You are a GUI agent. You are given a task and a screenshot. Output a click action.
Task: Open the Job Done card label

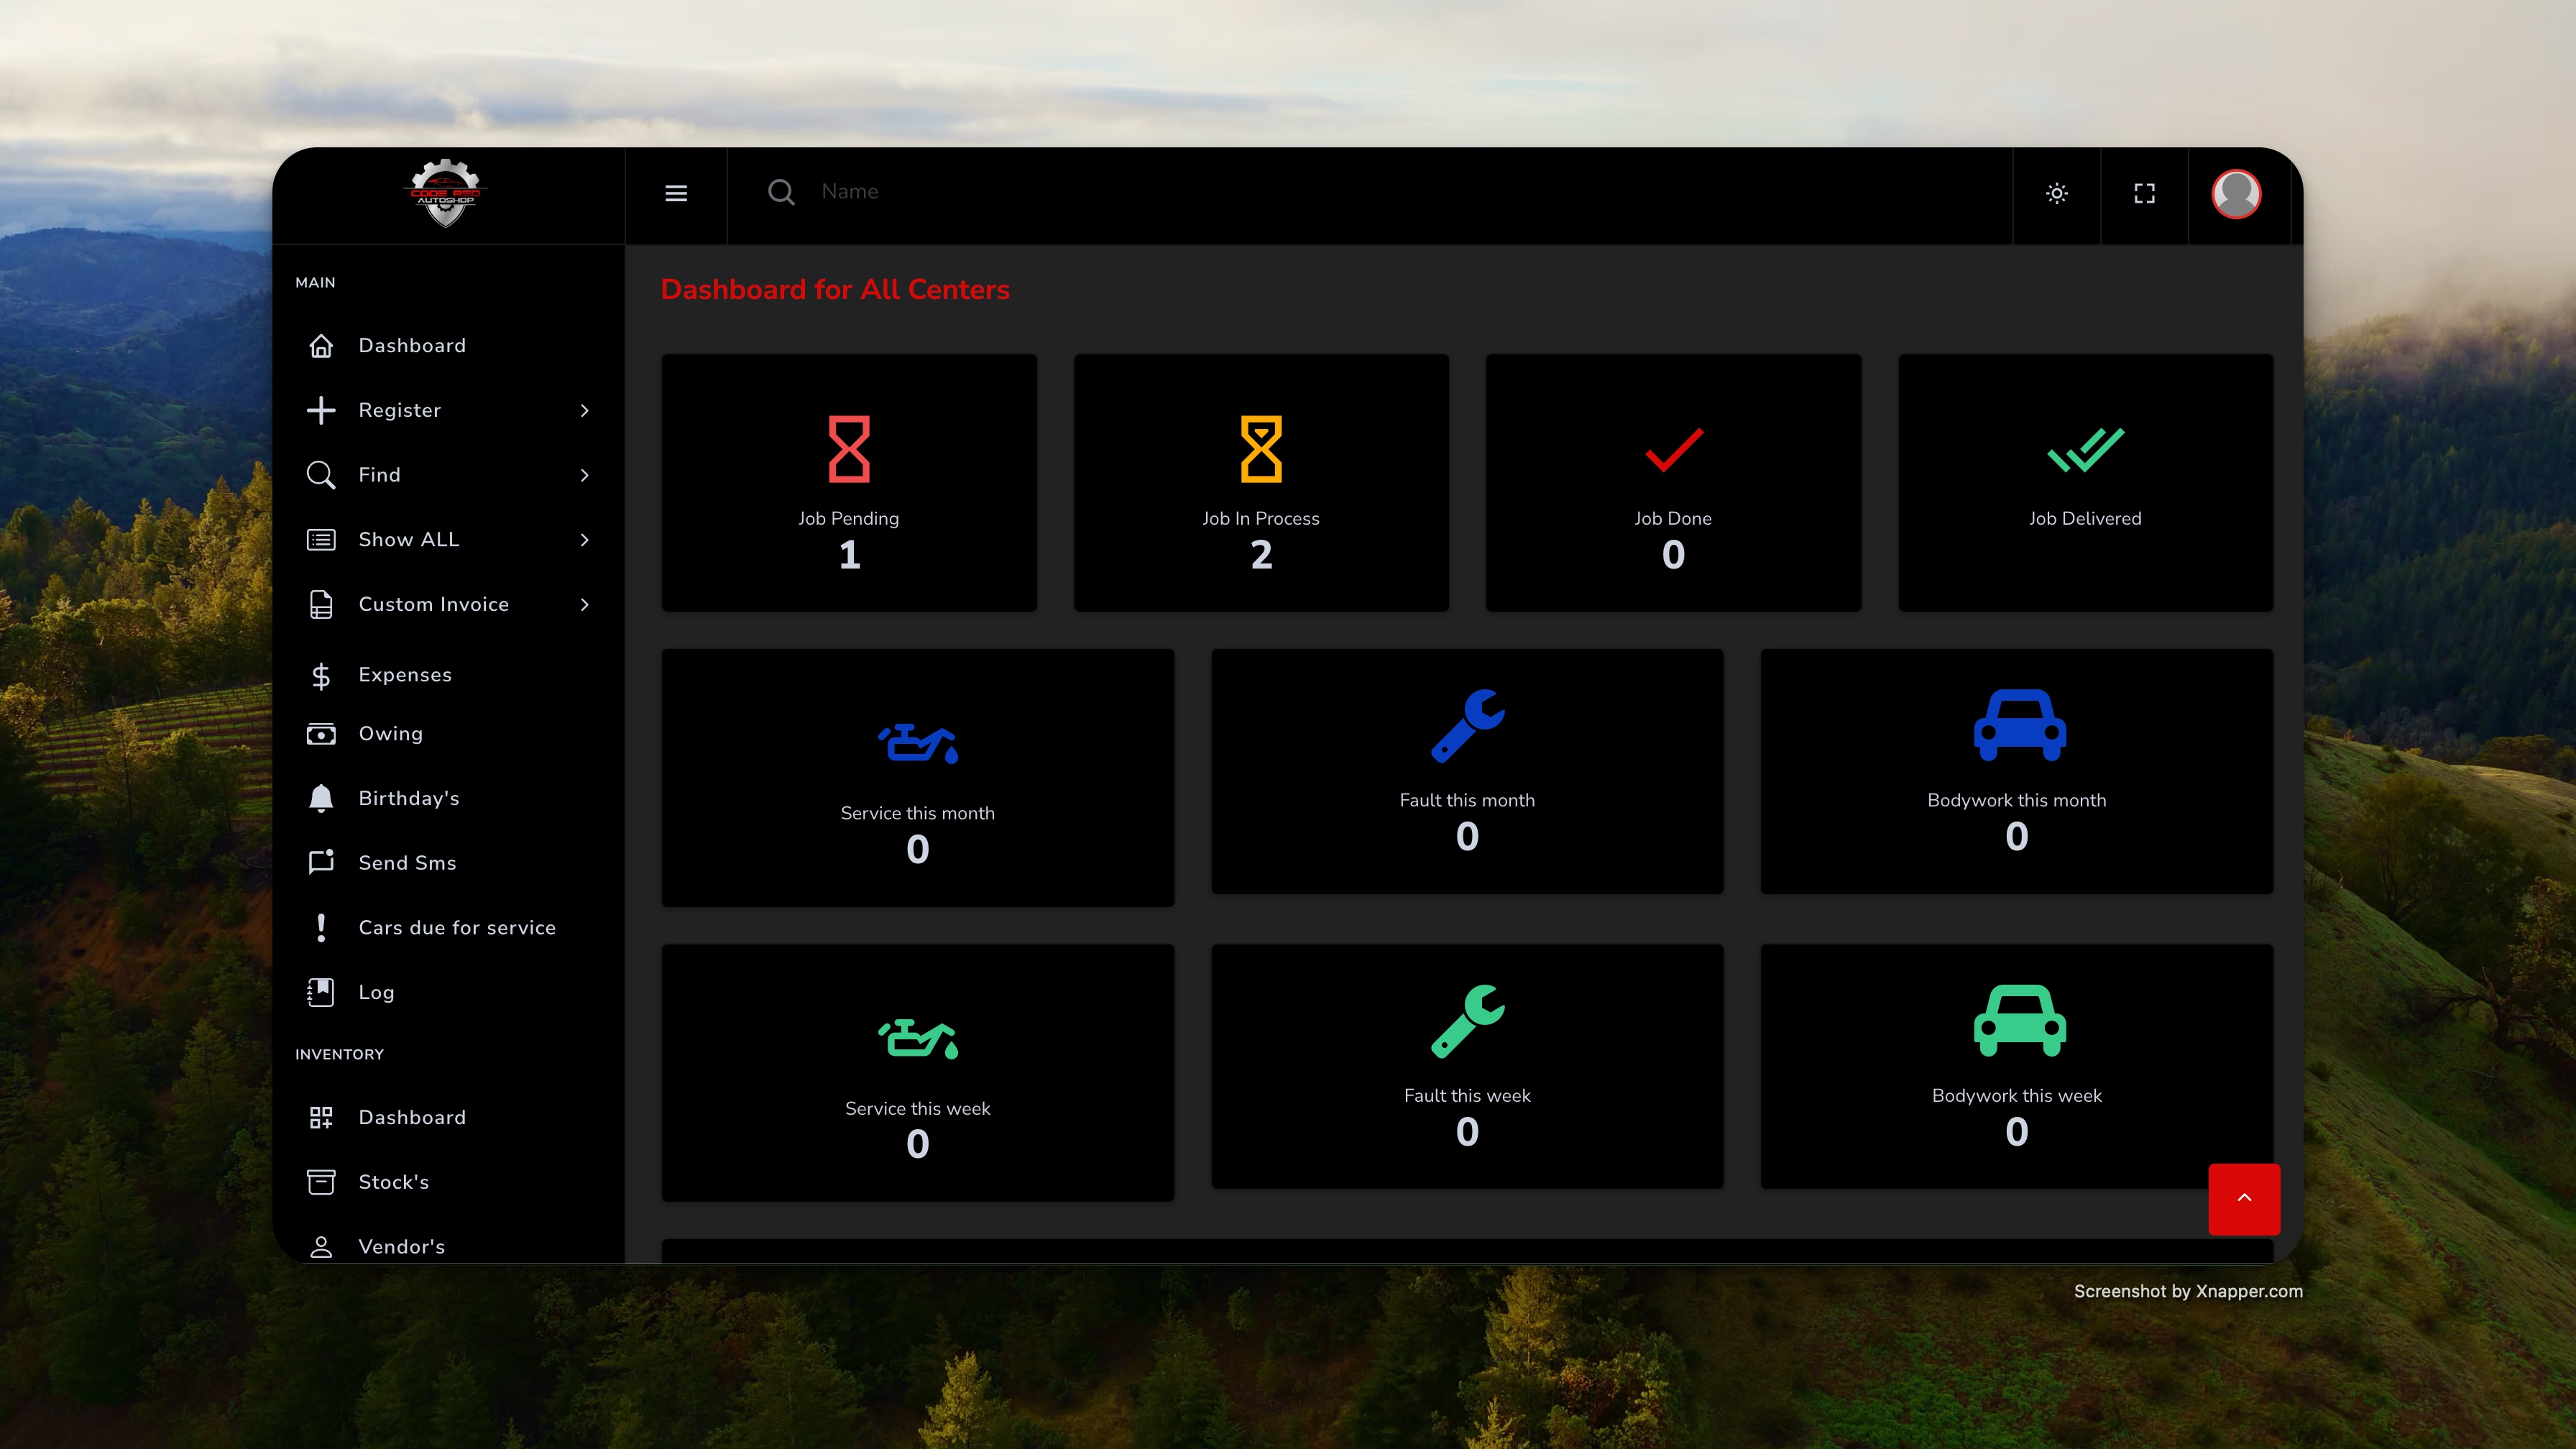point(1673,518)
